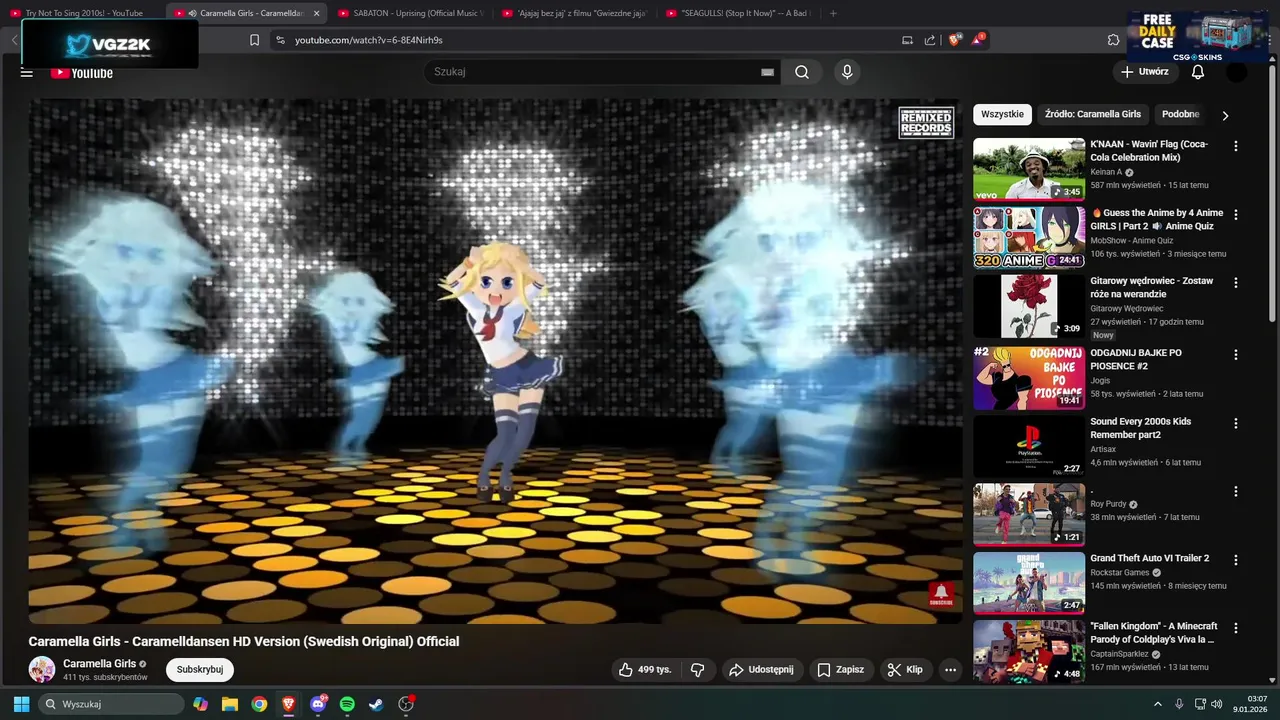Toggle the tray microphone icon
The width and height of the screenshot is (1280, 720).
pyautogui.click(x=1179, y=704)
